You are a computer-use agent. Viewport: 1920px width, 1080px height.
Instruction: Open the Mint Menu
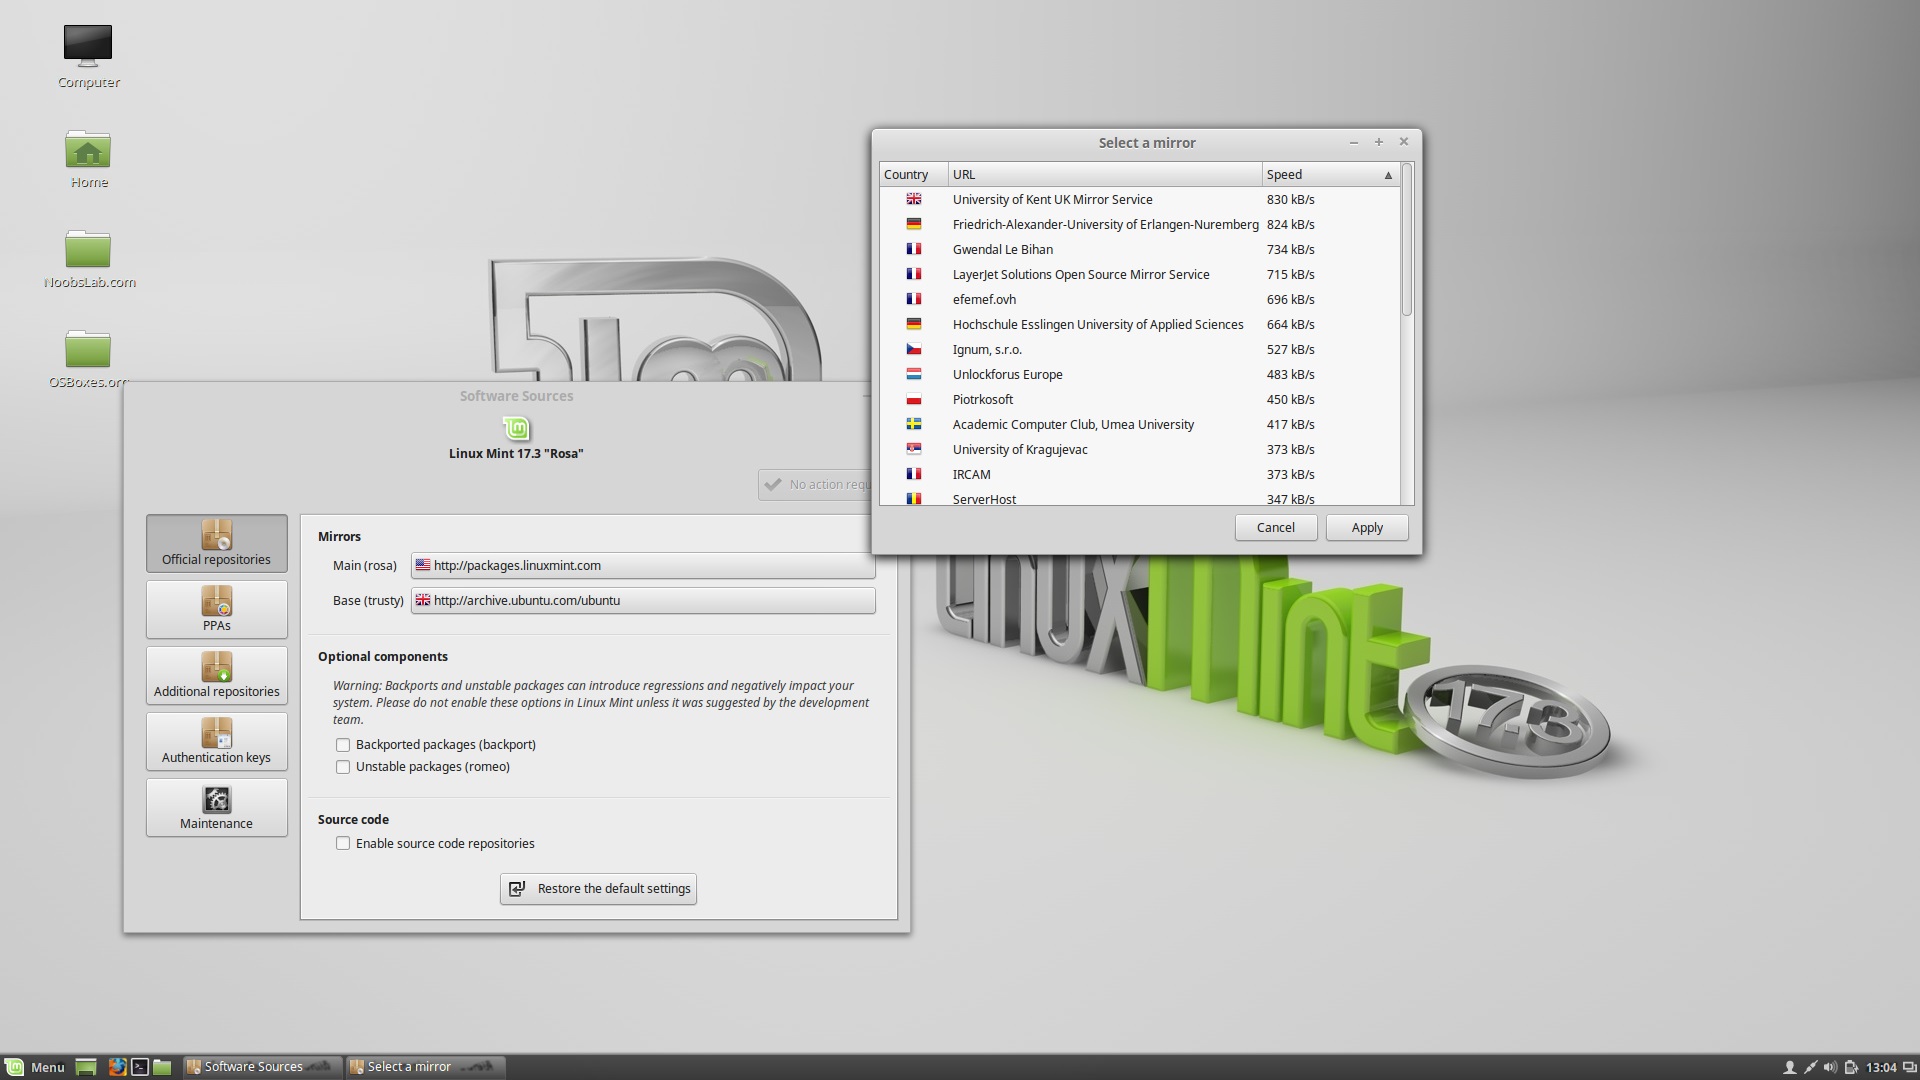(x=35, y=1067)
